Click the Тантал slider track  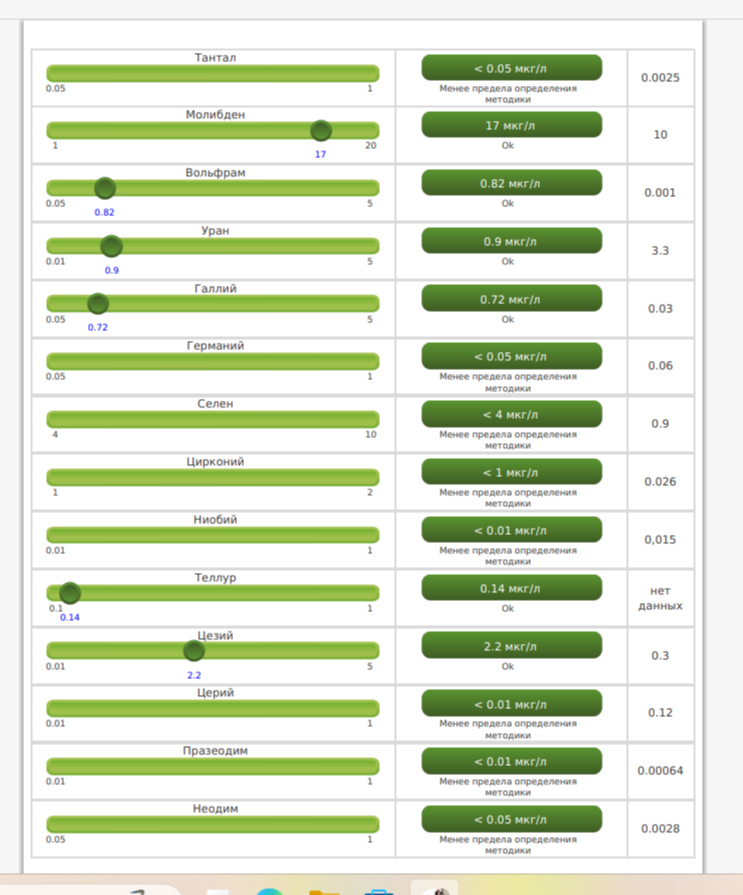click(x=212, y=73)
